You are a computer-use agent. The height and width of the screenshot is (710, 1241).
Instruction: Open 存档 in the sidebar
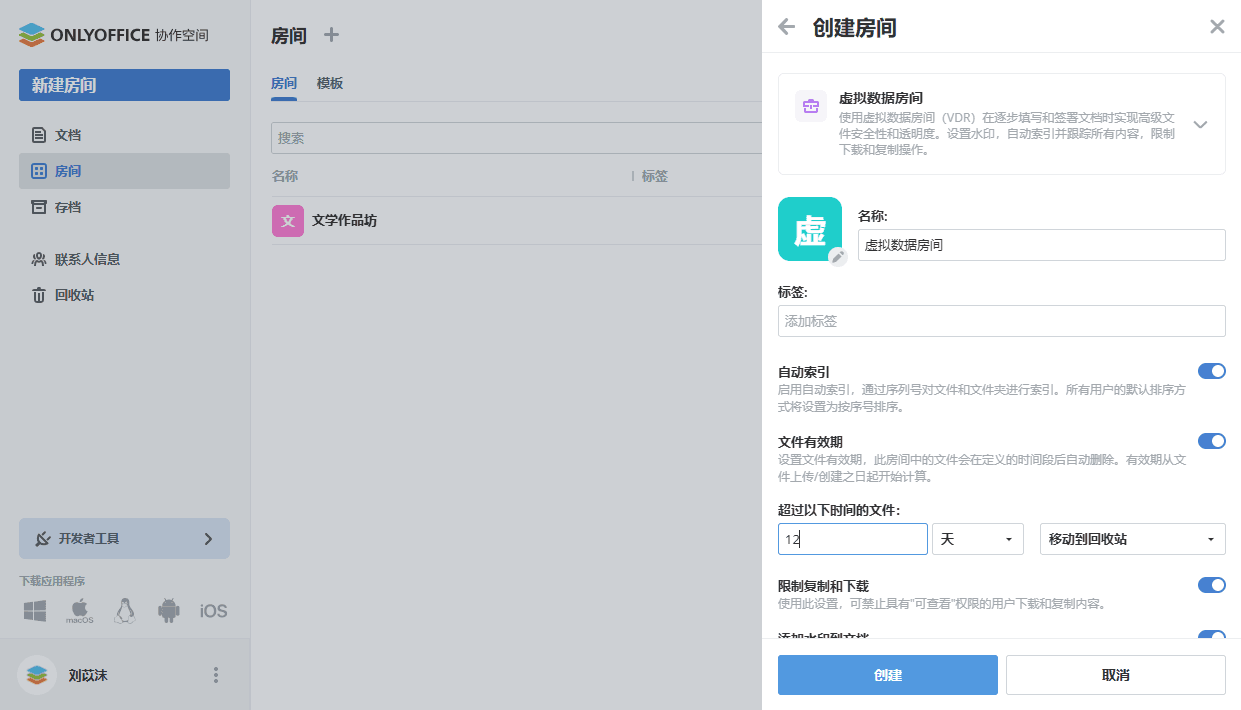124,207
